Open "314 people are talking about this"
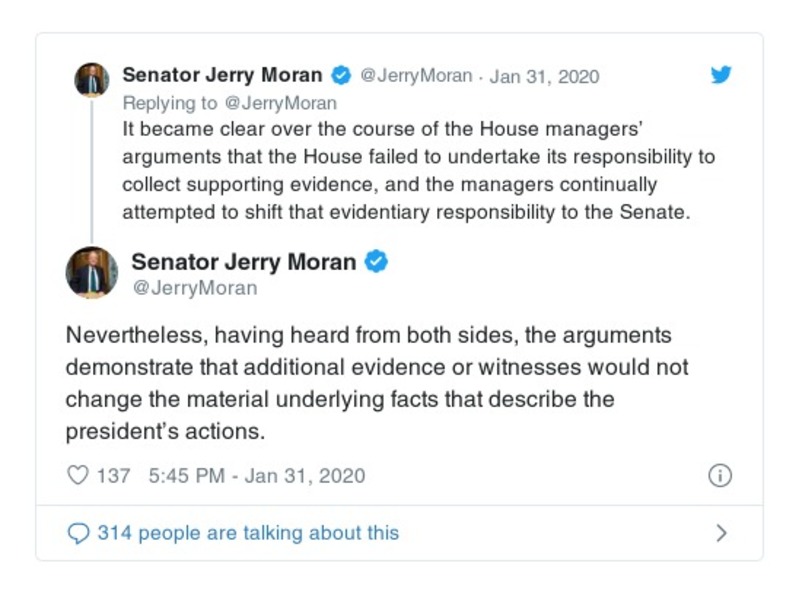The height and width of the screenshot is (595, 799). click(247, 533)
